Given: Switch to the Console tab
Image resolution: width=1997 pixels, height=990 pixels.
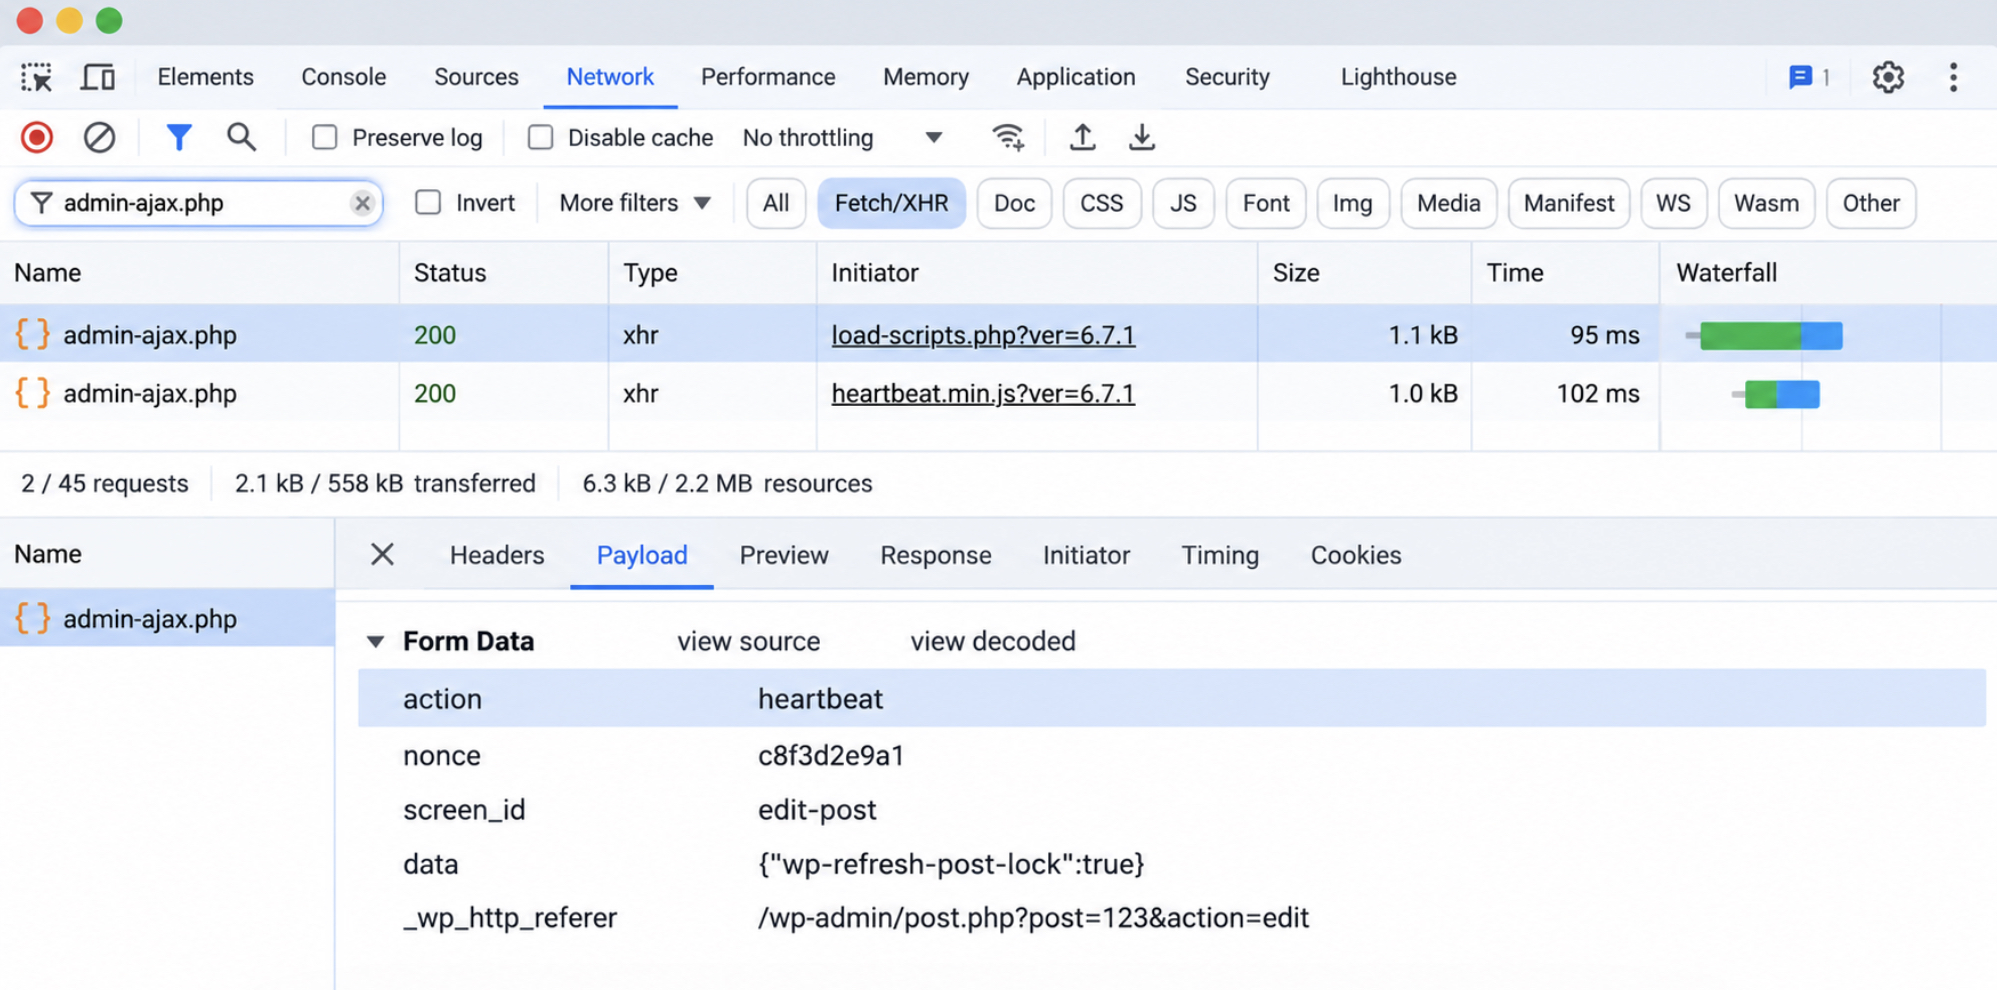Looking at the screenshot, I should (343, 77).
